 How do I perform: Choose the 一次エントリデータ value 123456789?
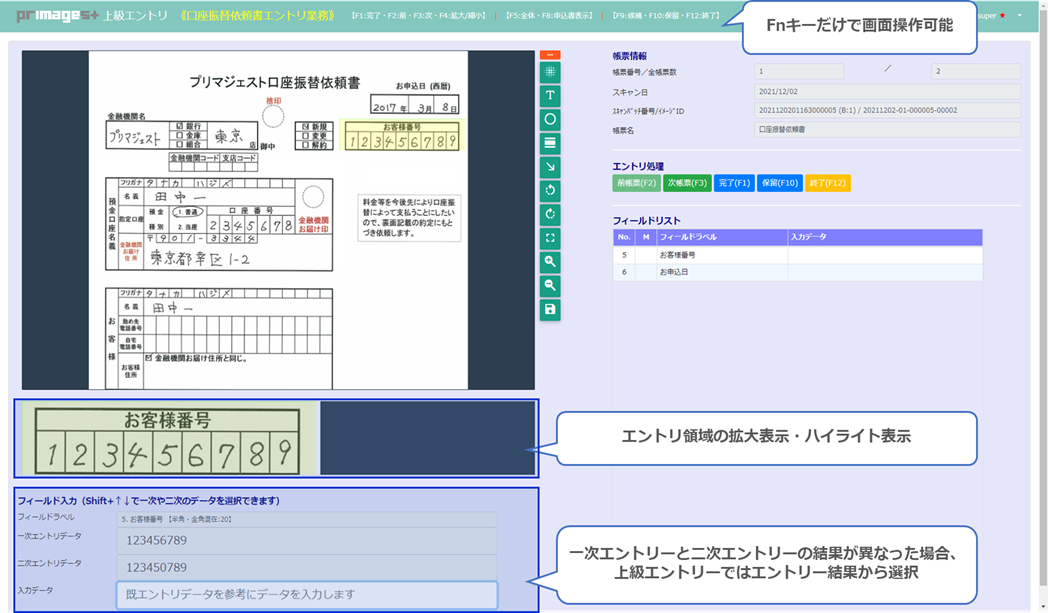pyautogui.click(x=306, y=541)
